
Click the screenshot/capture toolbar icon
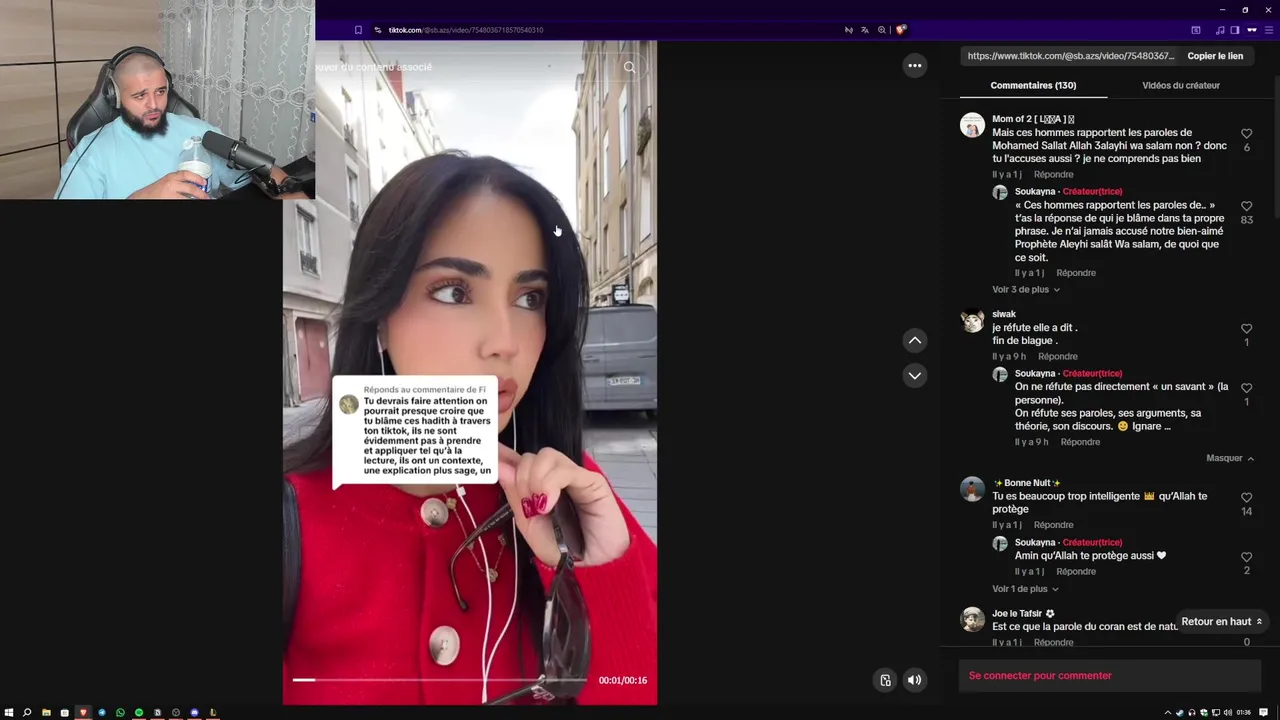(1196, 30)
